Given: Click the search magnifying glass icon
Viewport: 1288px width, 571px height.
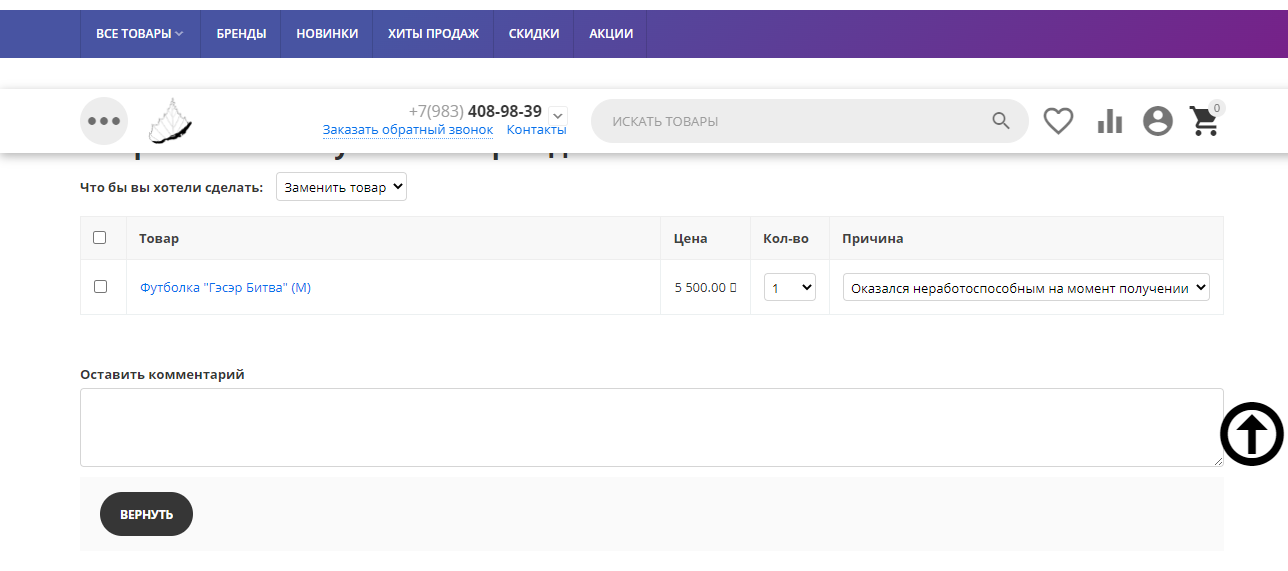Looking at the screenshot, I should click(1001, 121).
